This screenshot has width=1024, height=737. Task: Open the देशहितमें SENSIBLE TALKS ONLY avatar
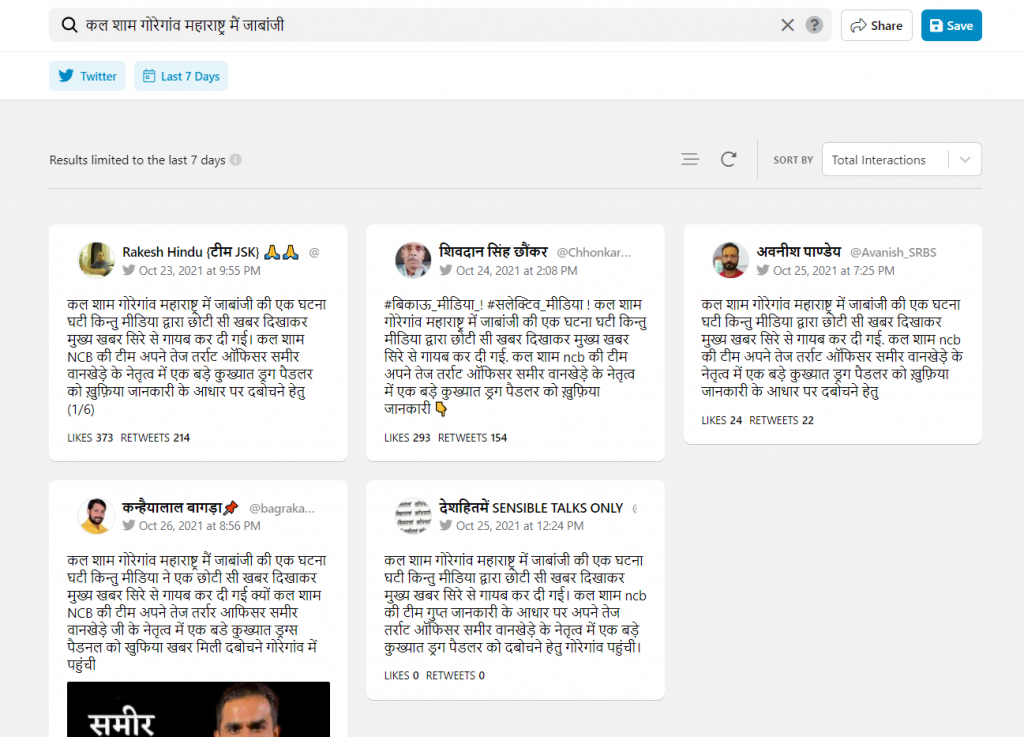point(413,516)
